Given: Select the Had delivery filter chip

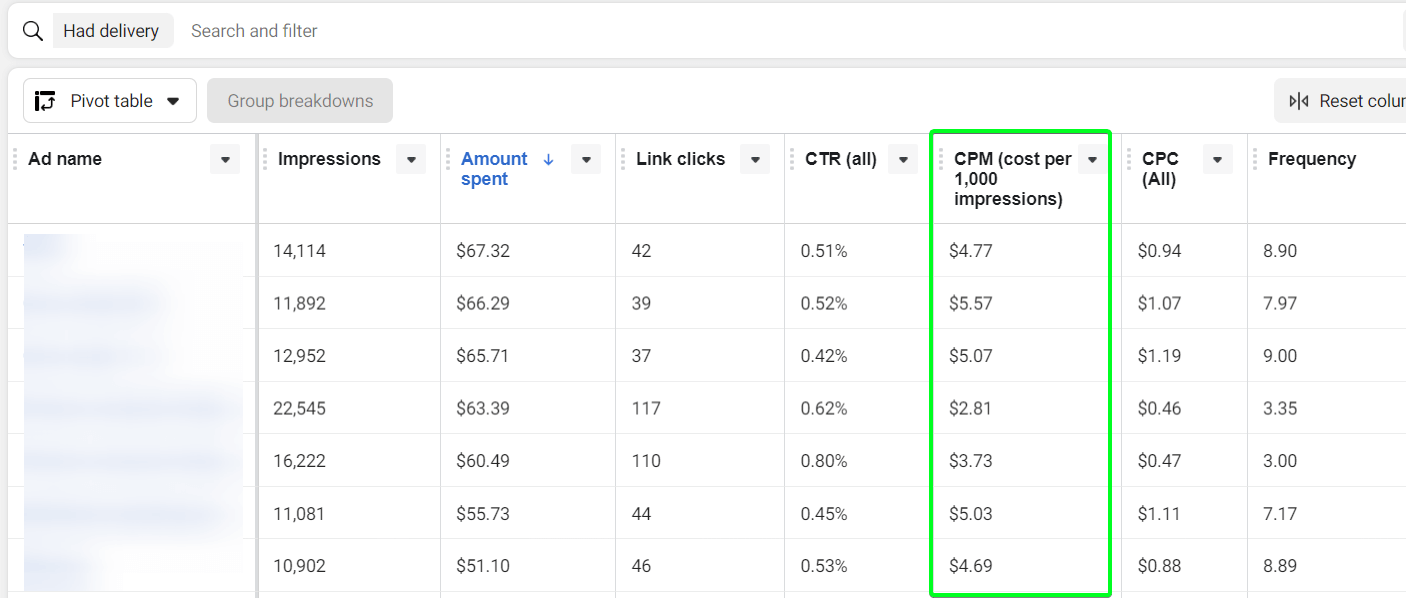Looking at the screenshot, I should point(112,31).
